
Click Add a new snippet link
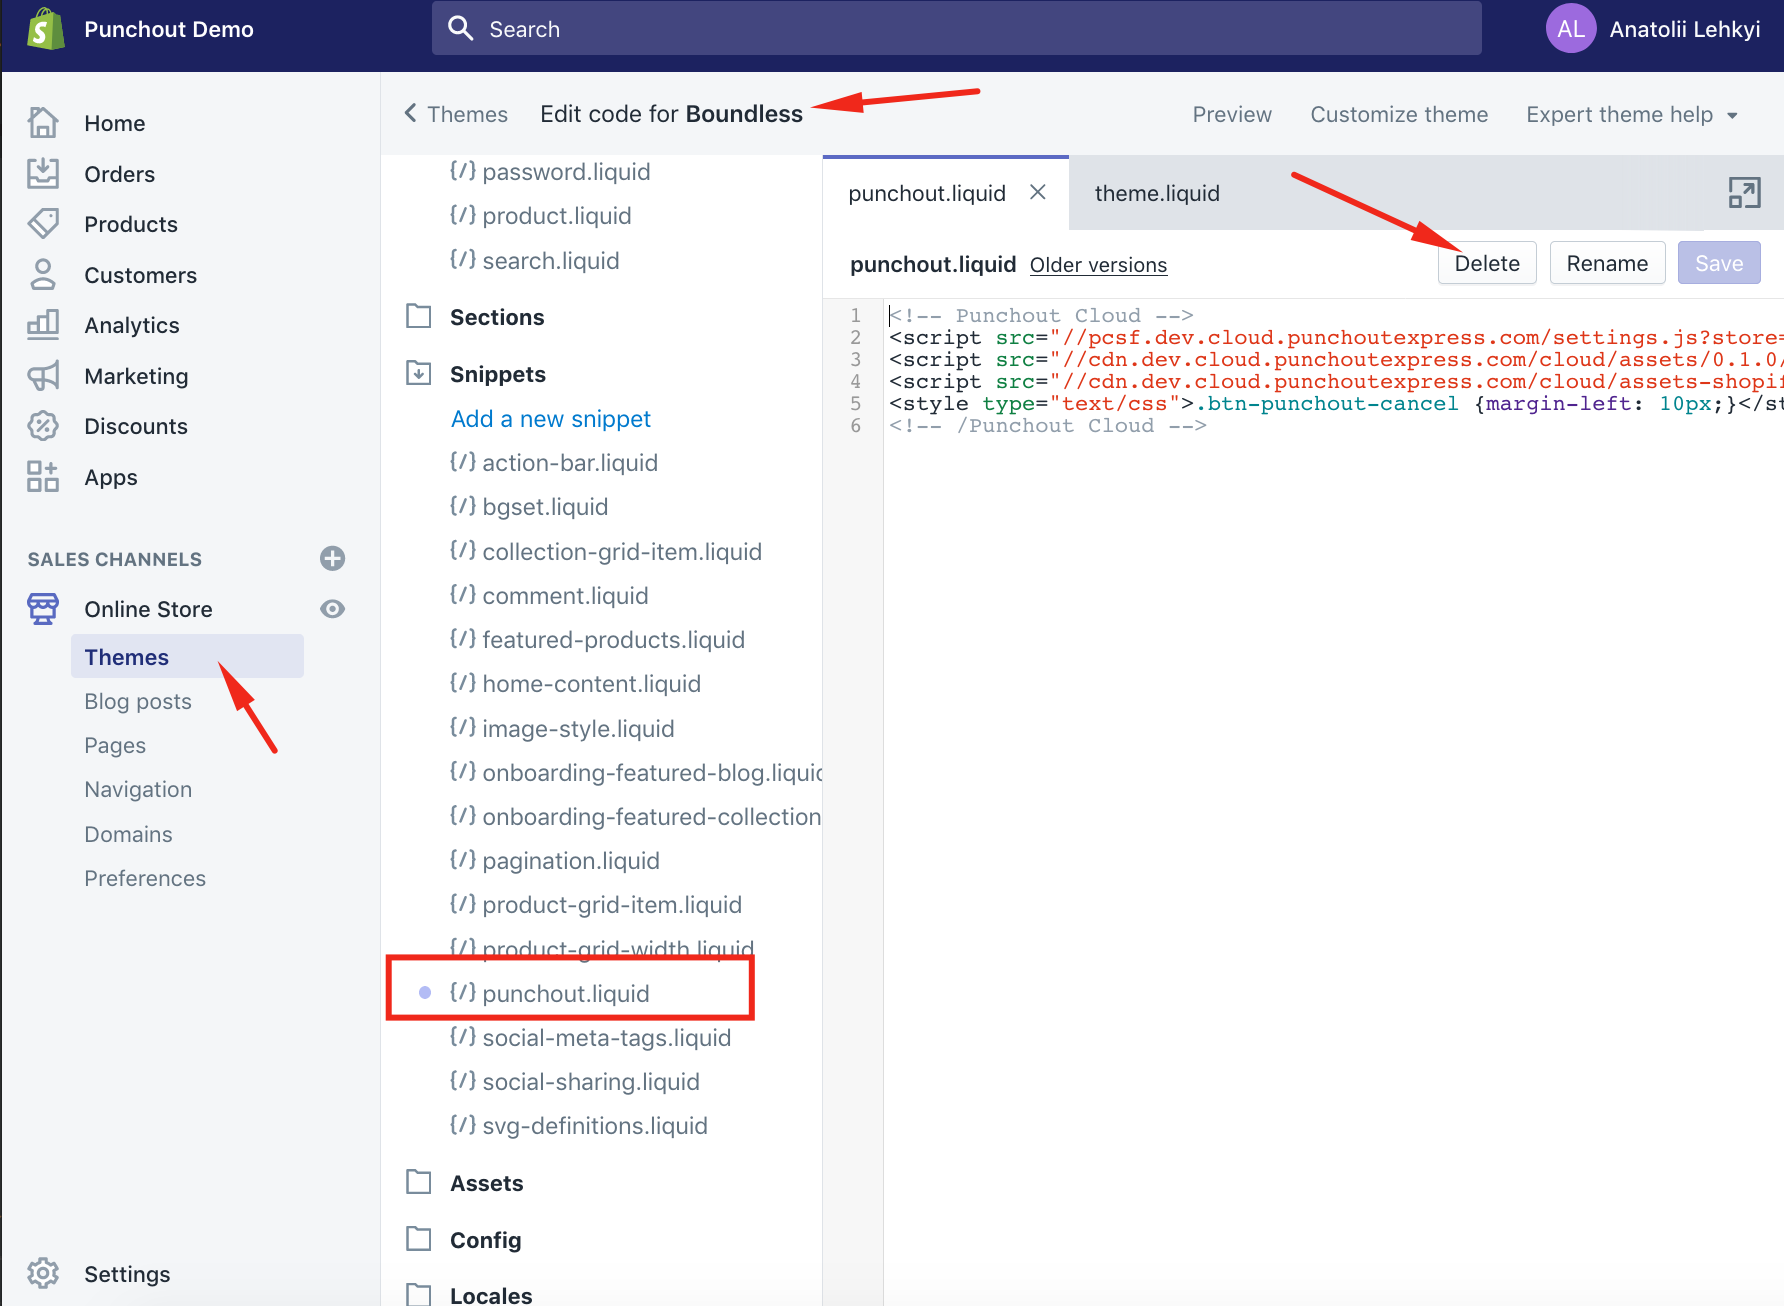tap(551, 419)
